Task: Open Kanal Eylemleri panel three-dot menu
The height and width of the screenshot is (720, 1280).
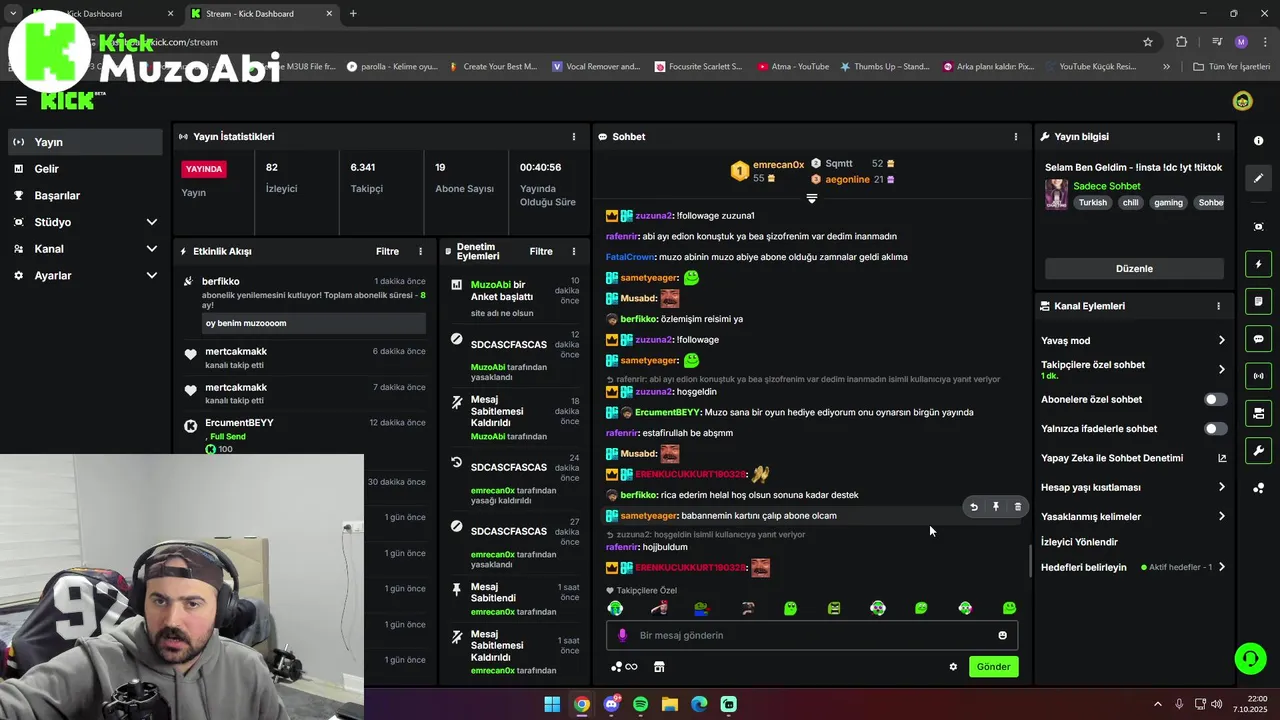Action: coord(1218,306)
